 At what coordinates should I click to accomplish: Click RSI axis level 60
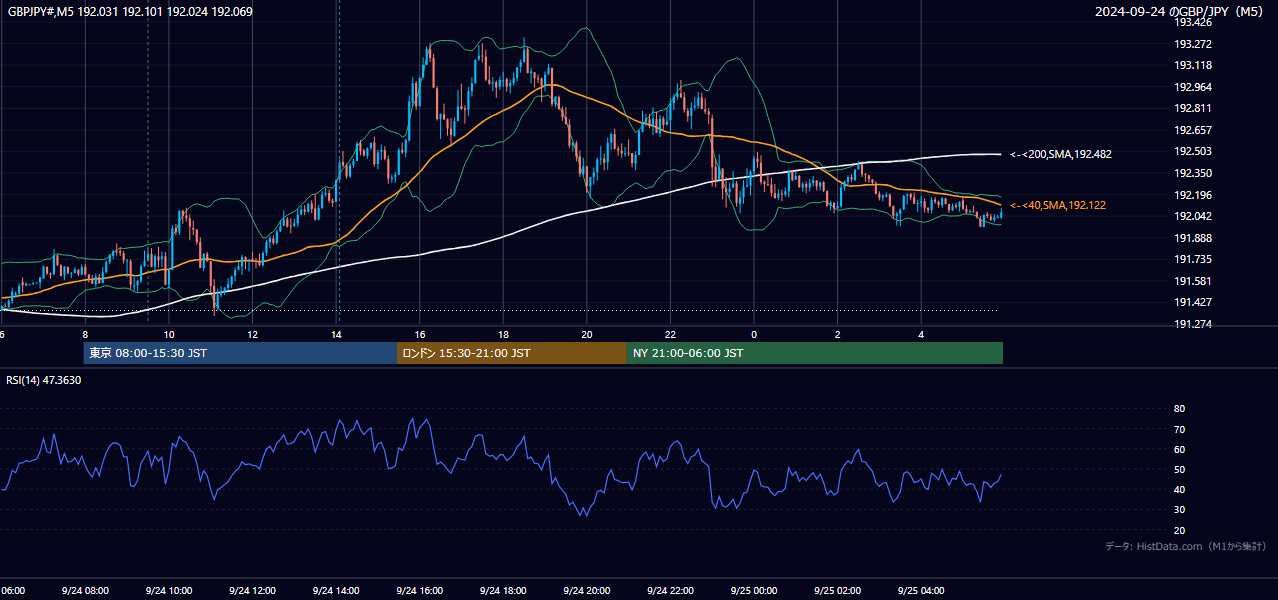pyautogui.click(x=1179, y=449)
